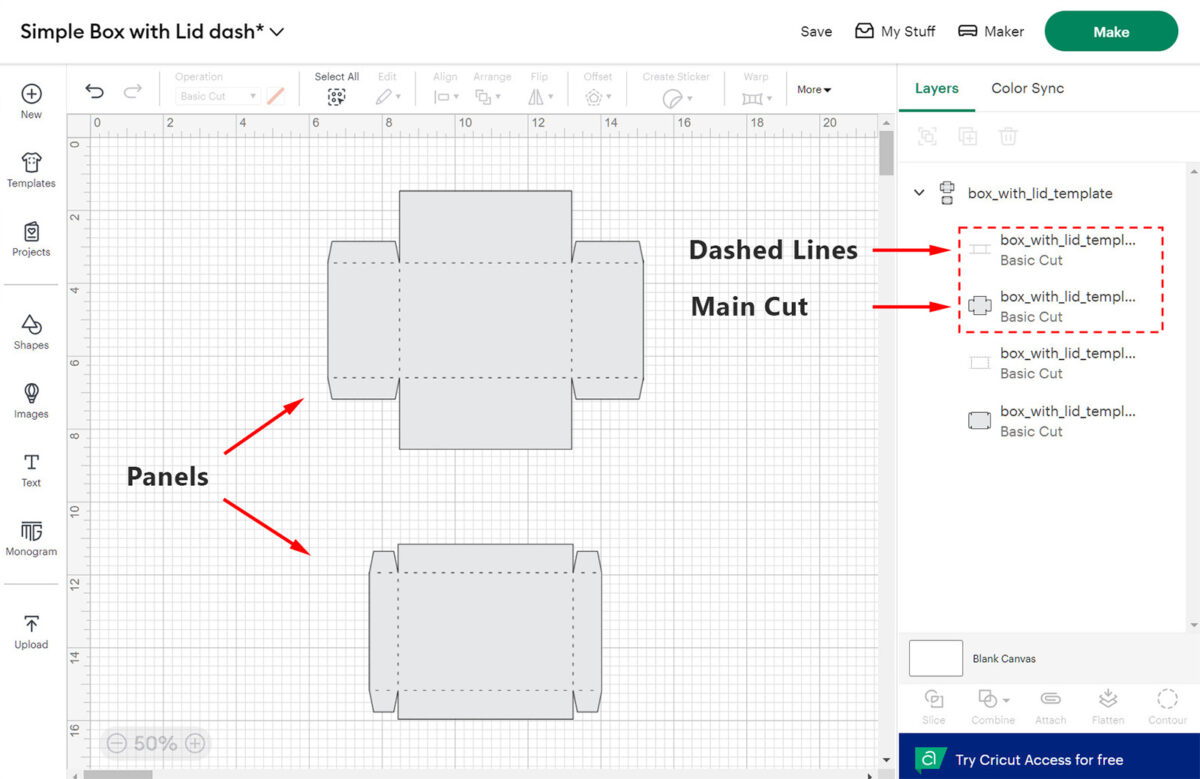
Task: Open the Monogram tool
Action: point(31,536)
